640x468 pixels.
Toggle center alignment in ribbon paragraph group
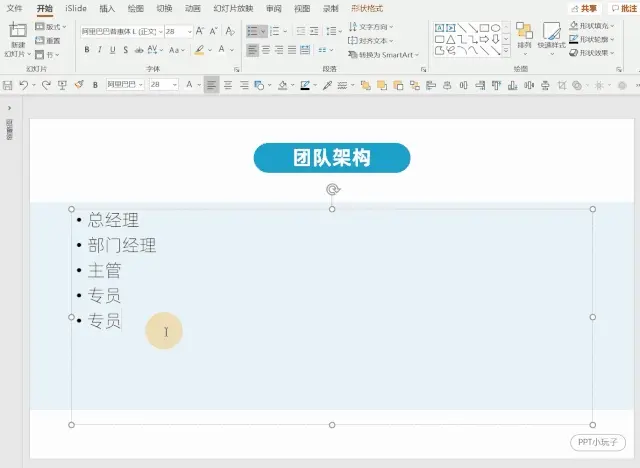pos(266,50)
